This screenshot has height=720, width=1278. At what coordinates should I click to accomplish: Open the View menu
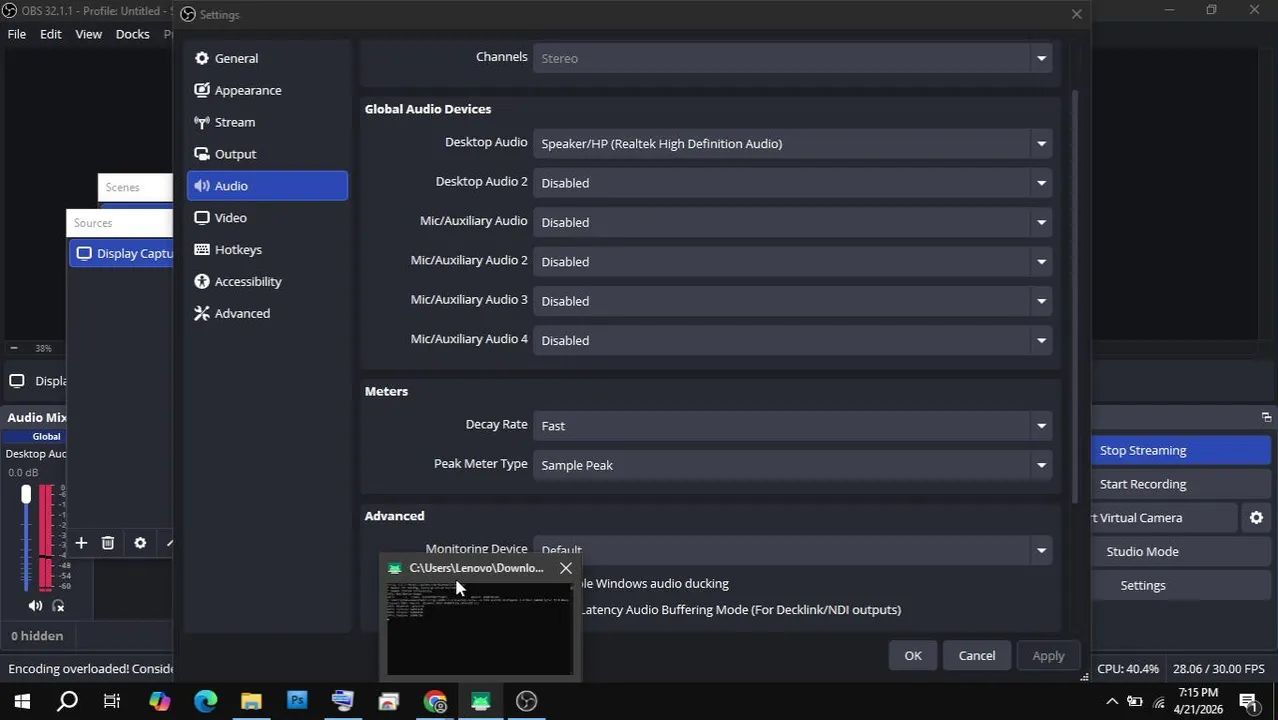click(x=88, y=34)
